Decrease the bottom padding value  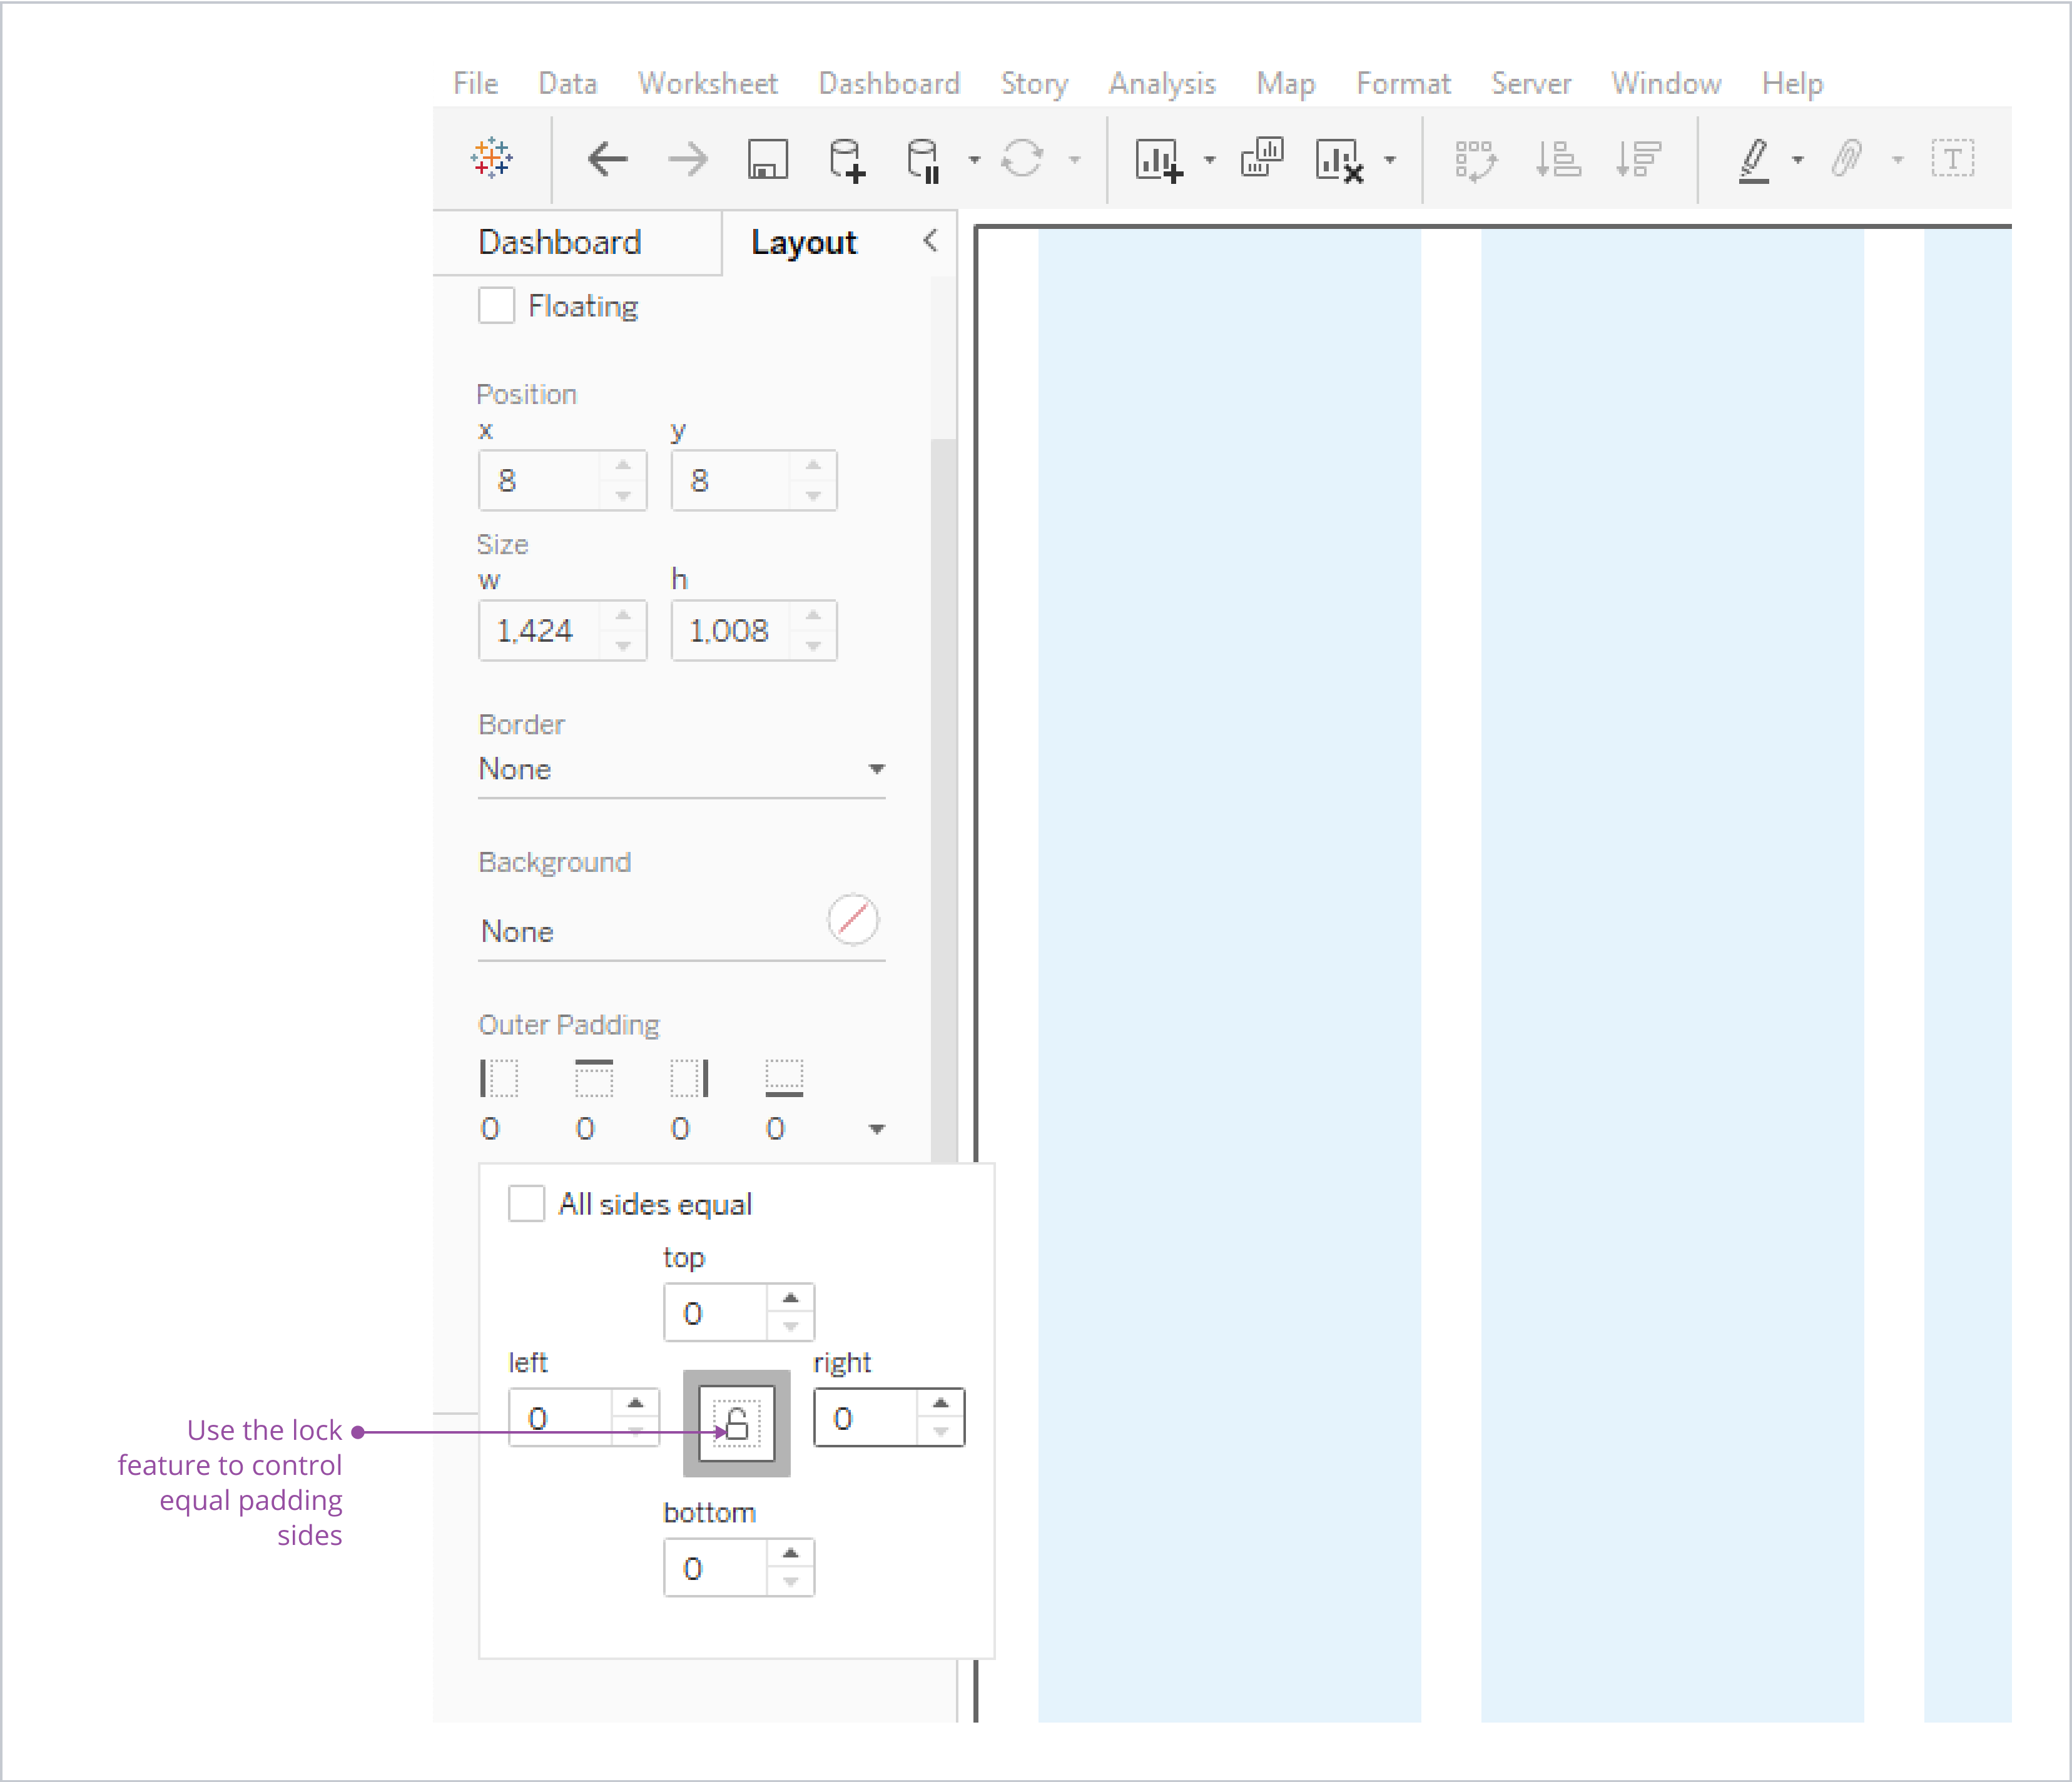[x=791, y=1582]
